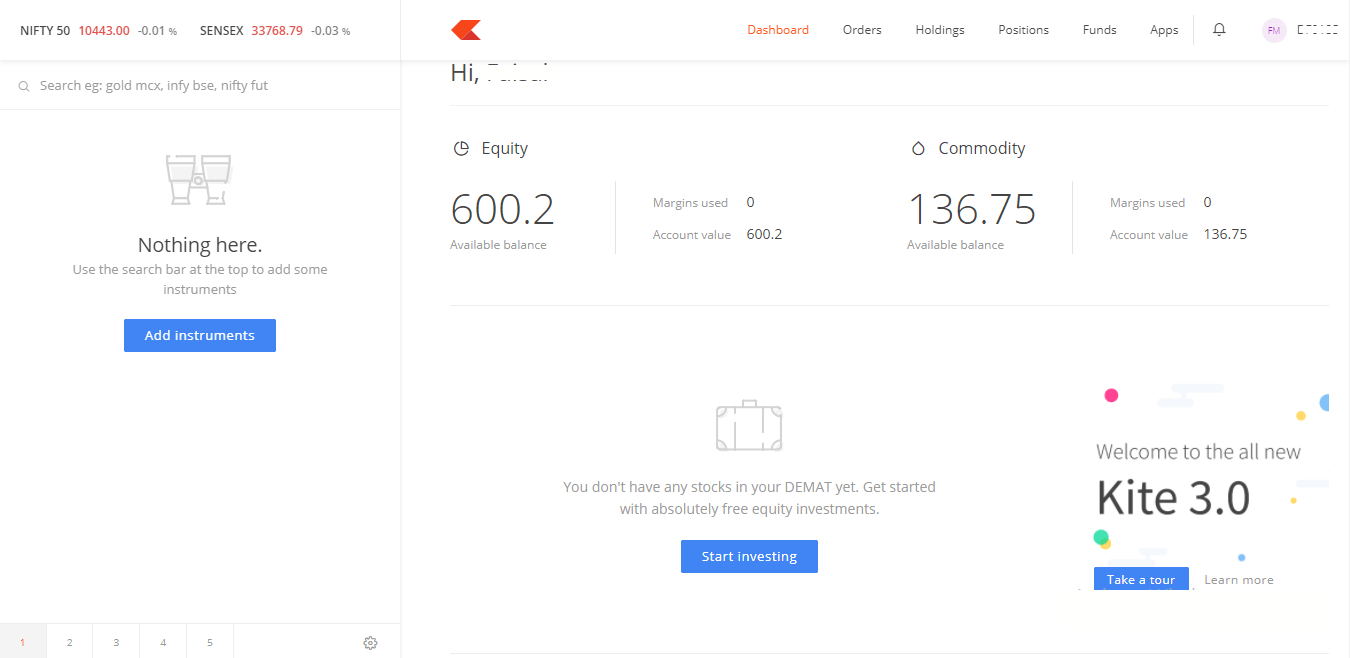
Task: Open the Apps menu item
Action: pyautogui.click(x=1164, y=30)
